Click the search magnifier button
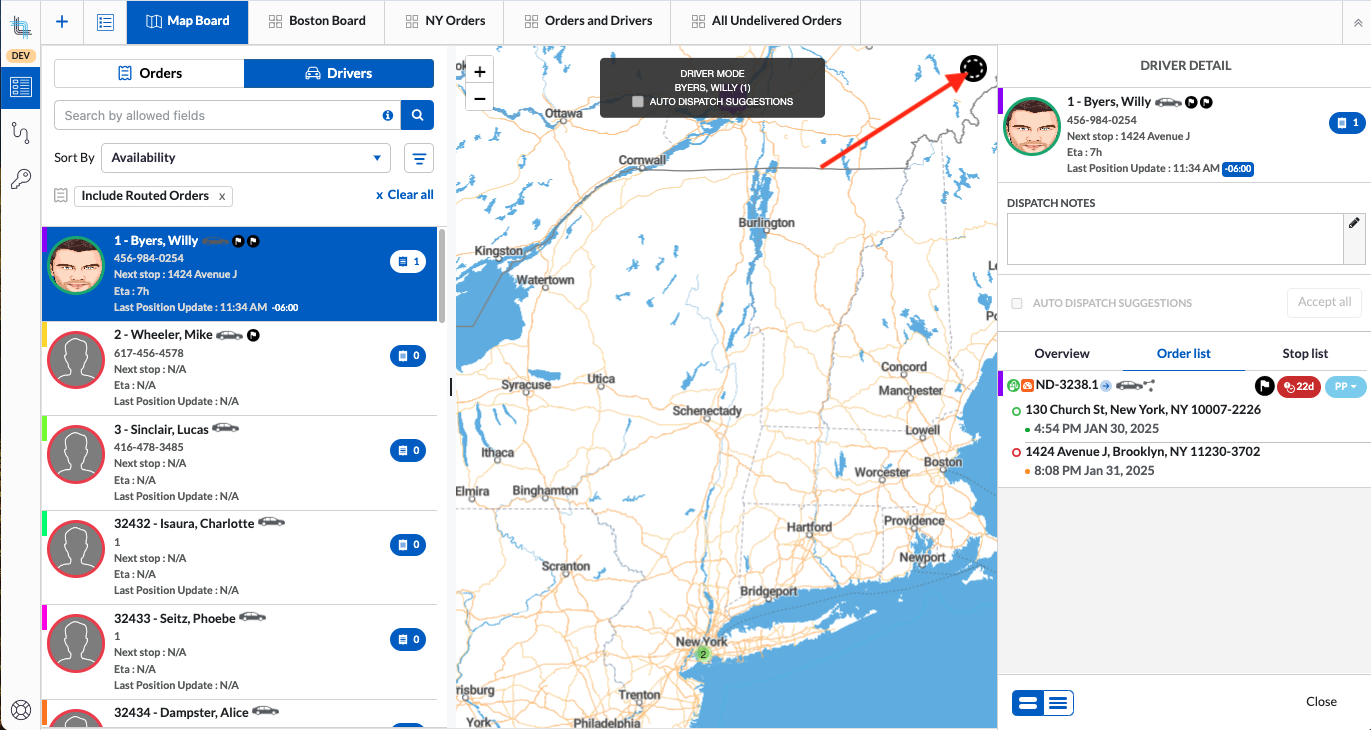Image resolution: width=1371 pixels, height=730 pixels. pos(417,115)
